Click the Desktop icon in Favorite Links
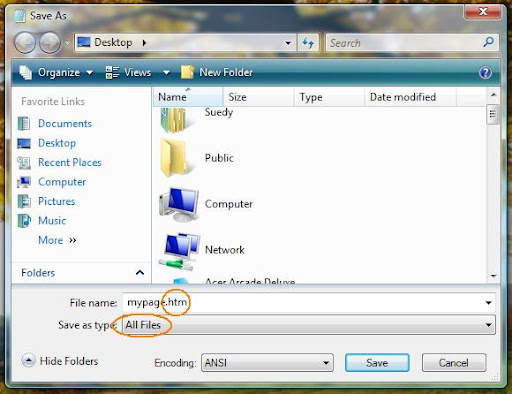The height and width of the screenshot is (394, 512). tap(24, 143)
